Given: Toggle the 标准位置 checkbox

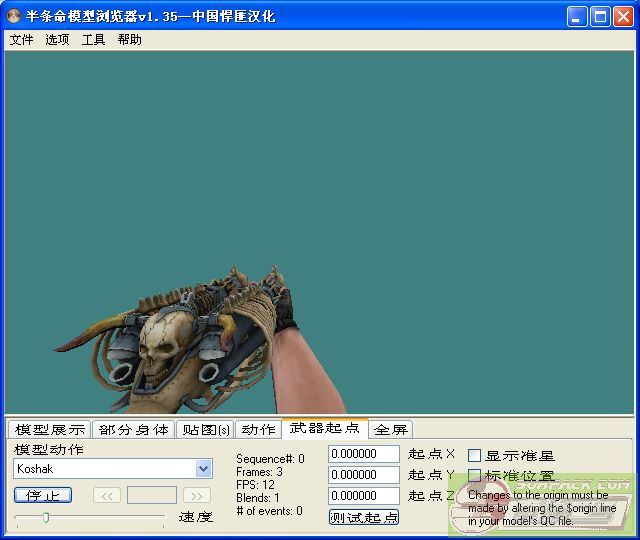Looking at the screenshot, I should point(475,475).
